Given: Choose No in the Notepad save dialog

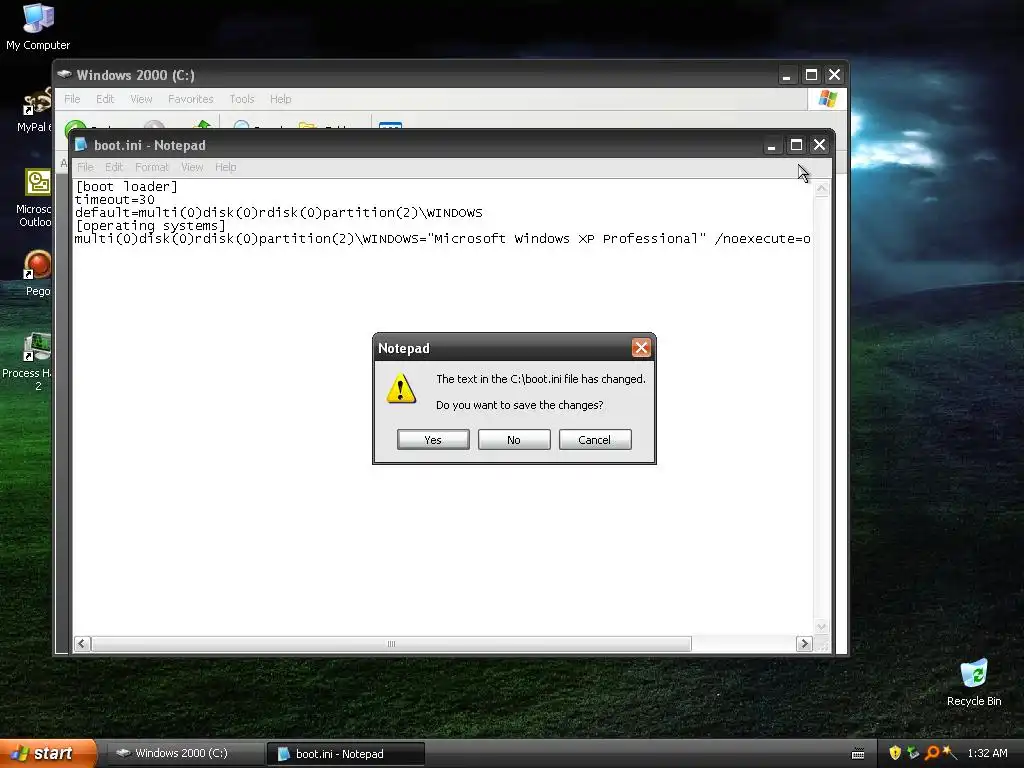Looking at the screenshot, I should point(514,440).
